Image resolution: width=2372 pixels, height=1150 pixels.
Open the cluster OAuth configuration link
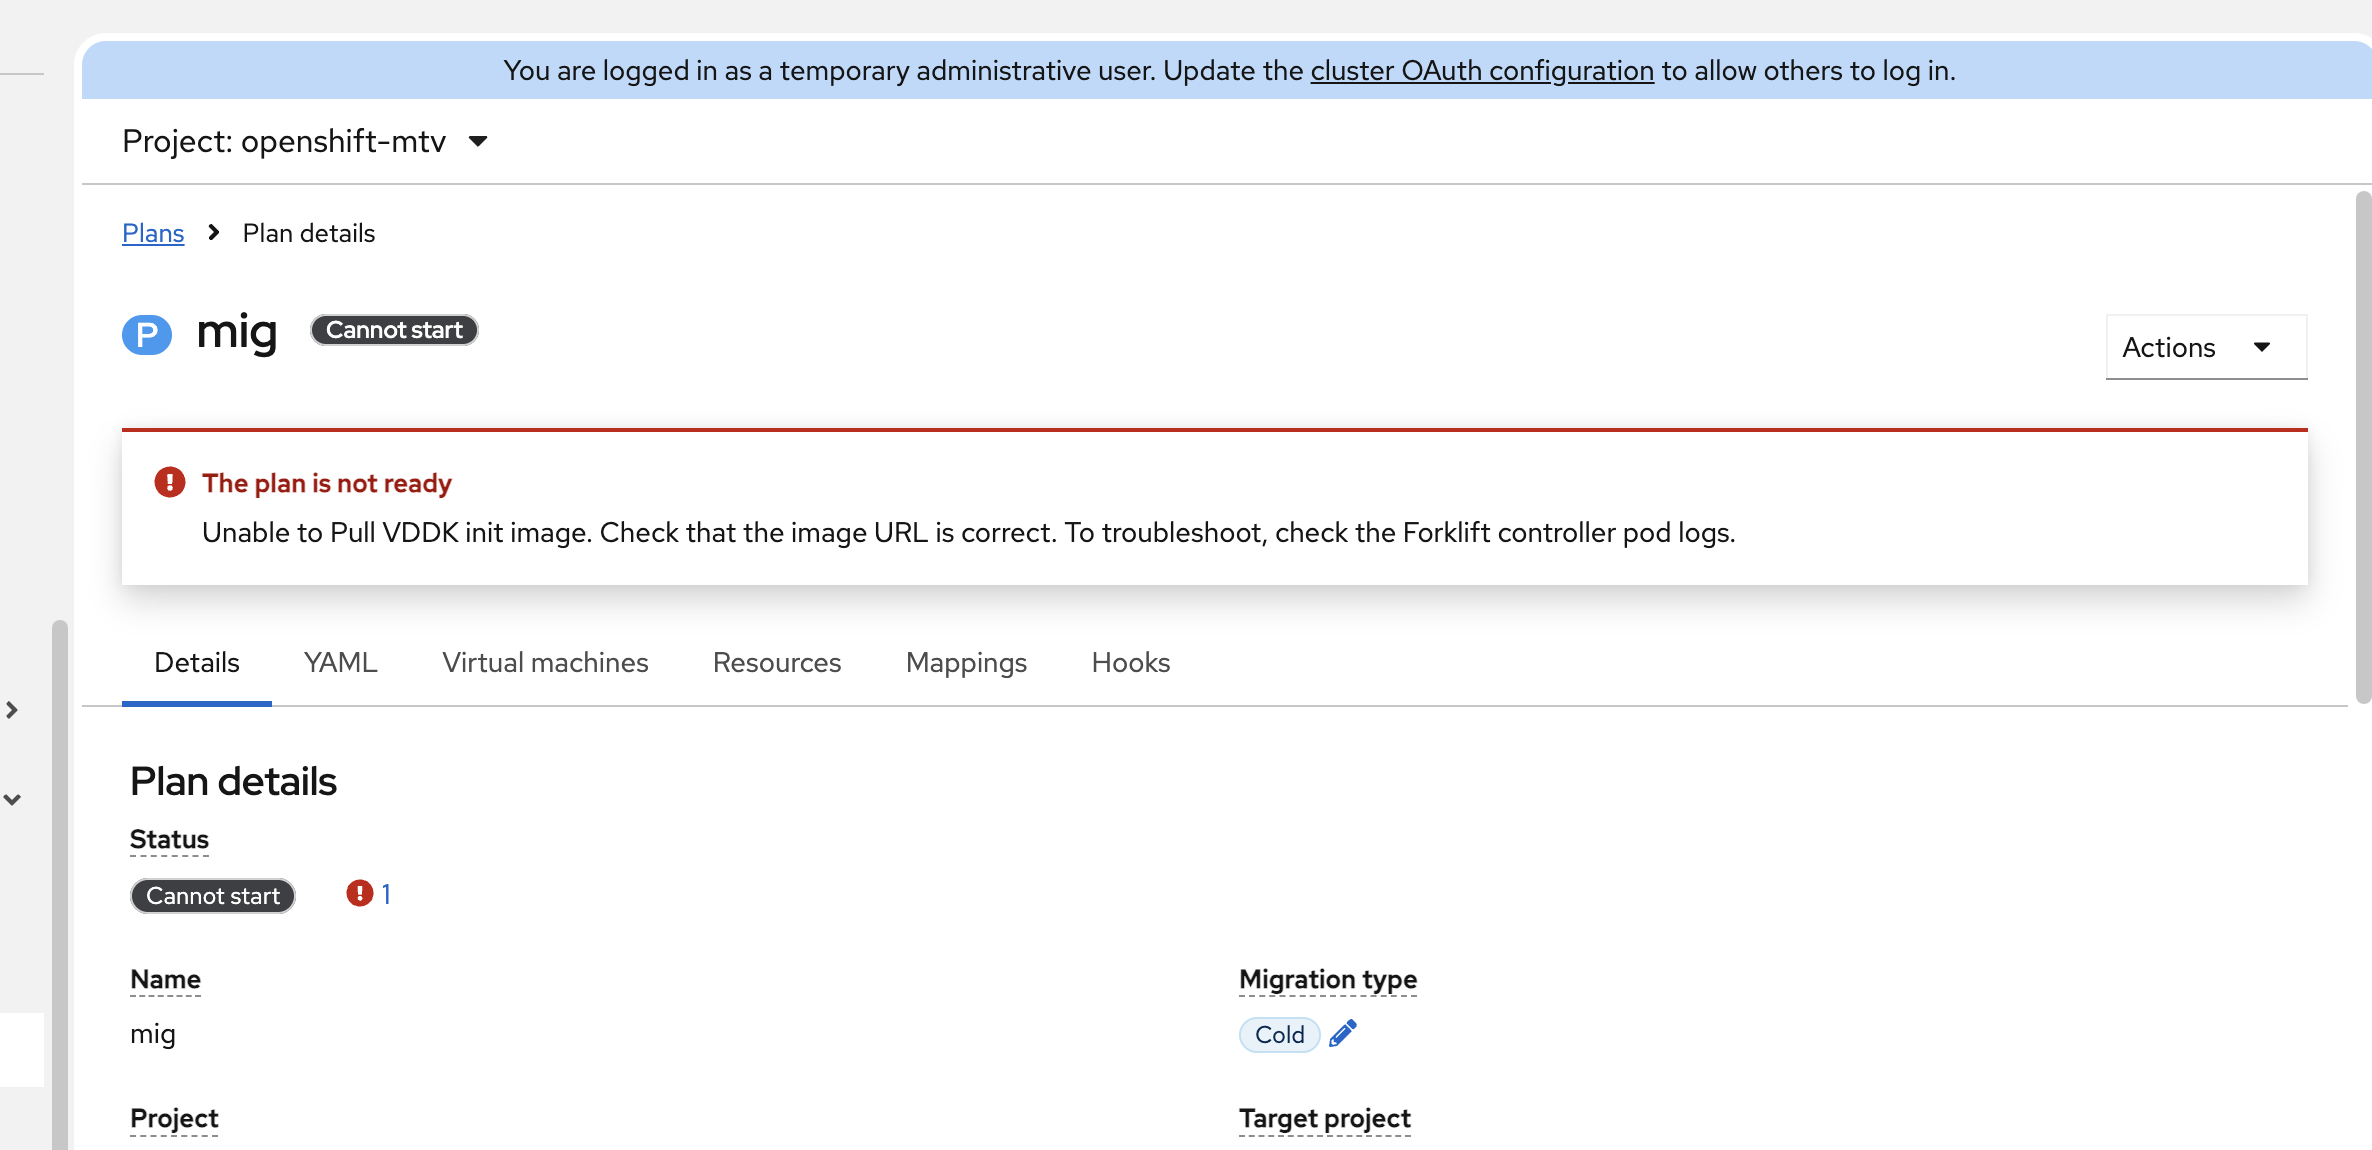[x=1481, y=71]
